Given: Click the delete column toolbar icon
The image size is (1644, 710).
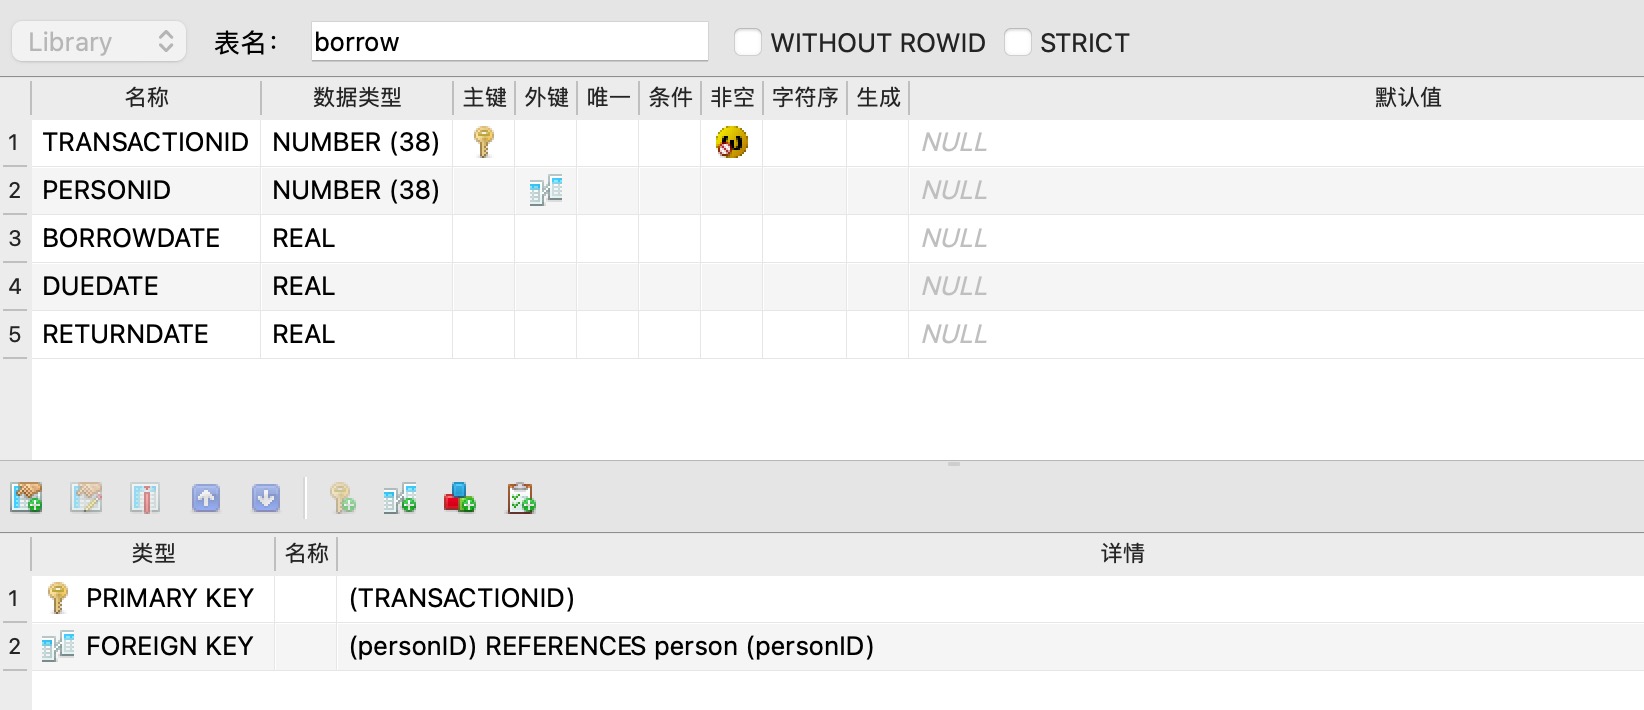Looking at the screenshot, I should pyautogui.click(x=145, y=497).
